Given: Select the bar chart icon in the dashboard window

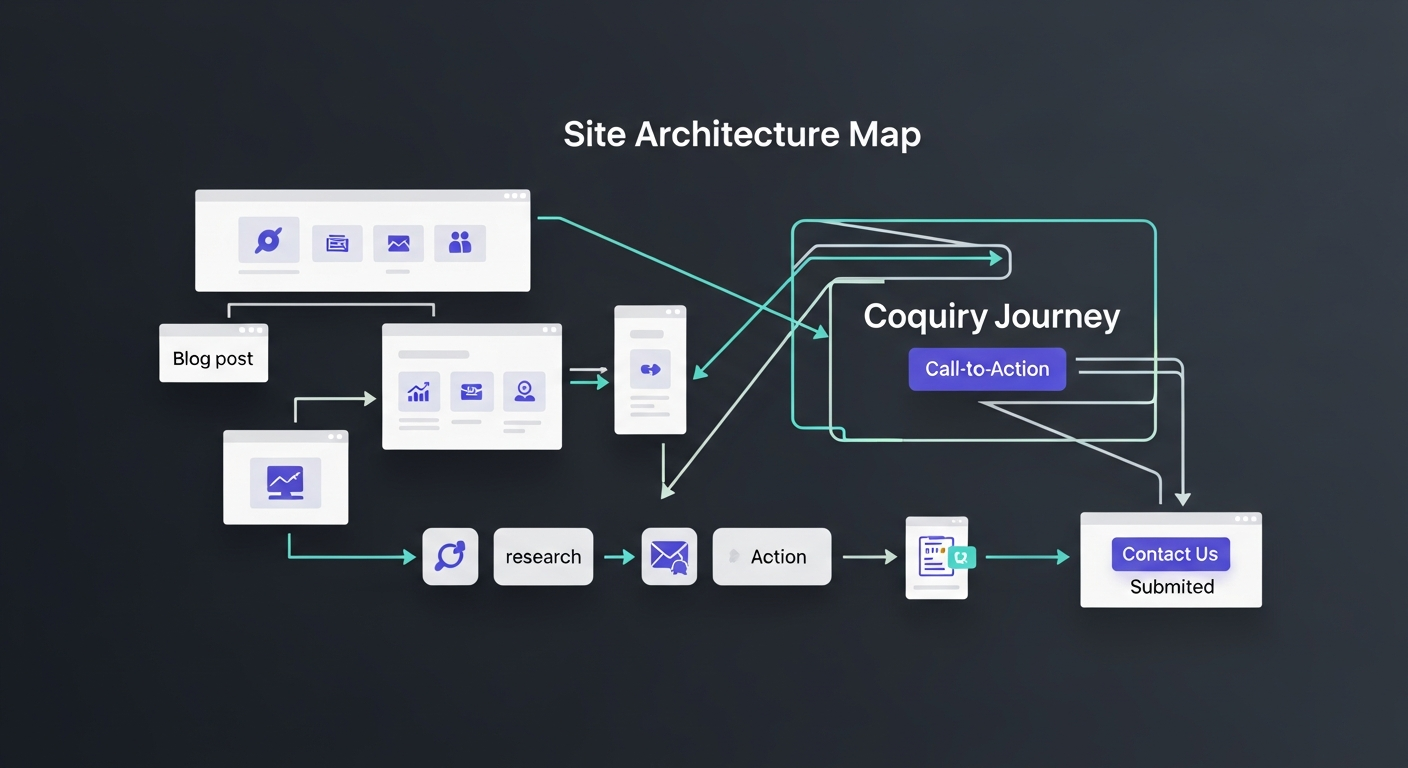Looking at the screenshot, I should [x=418, y=391].
